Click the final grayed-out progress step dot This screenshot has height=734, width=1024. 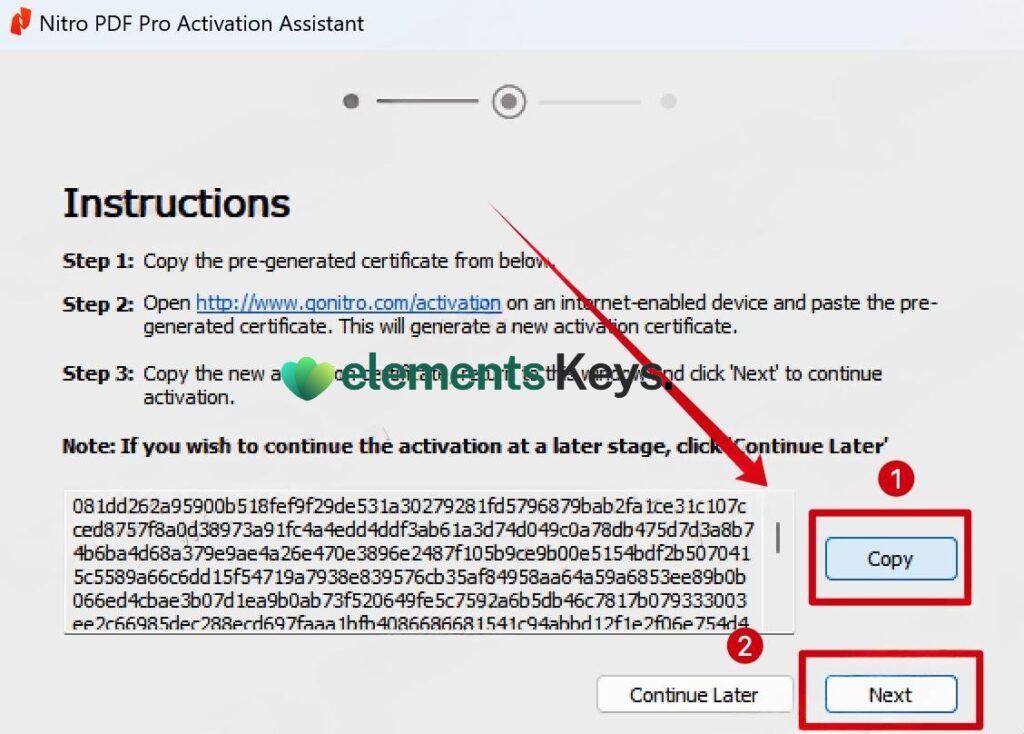pos(667,101)
